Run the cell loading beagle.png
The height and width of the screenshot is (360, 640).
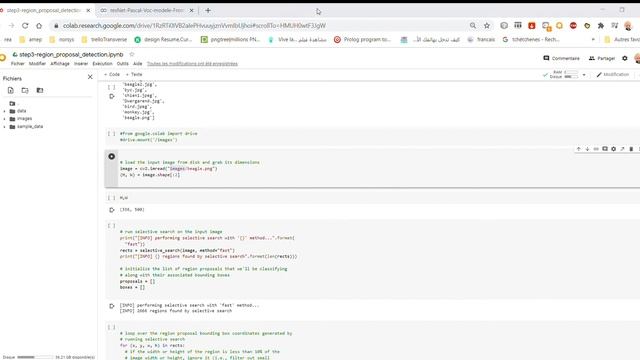point(111,156)
